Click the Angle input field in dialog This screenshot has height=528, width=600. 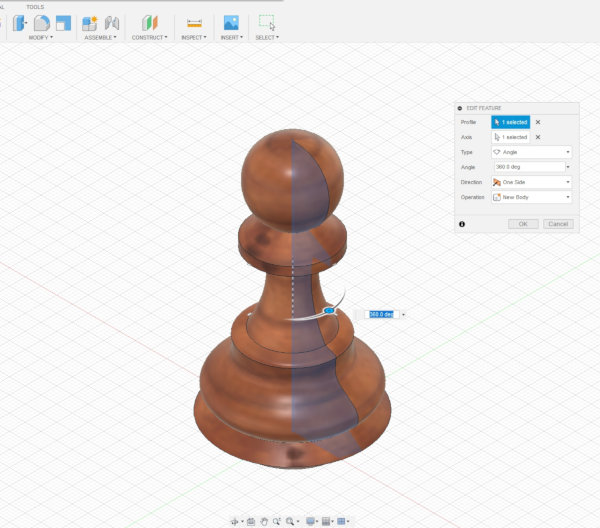pyautogui.click(x=527, y=167)
